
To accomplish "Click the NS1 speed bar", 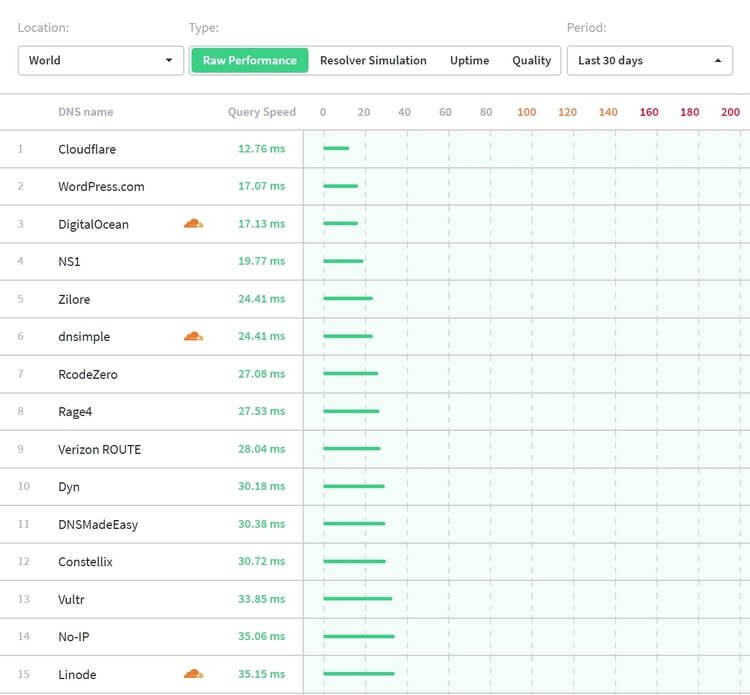I will [343, 261].
